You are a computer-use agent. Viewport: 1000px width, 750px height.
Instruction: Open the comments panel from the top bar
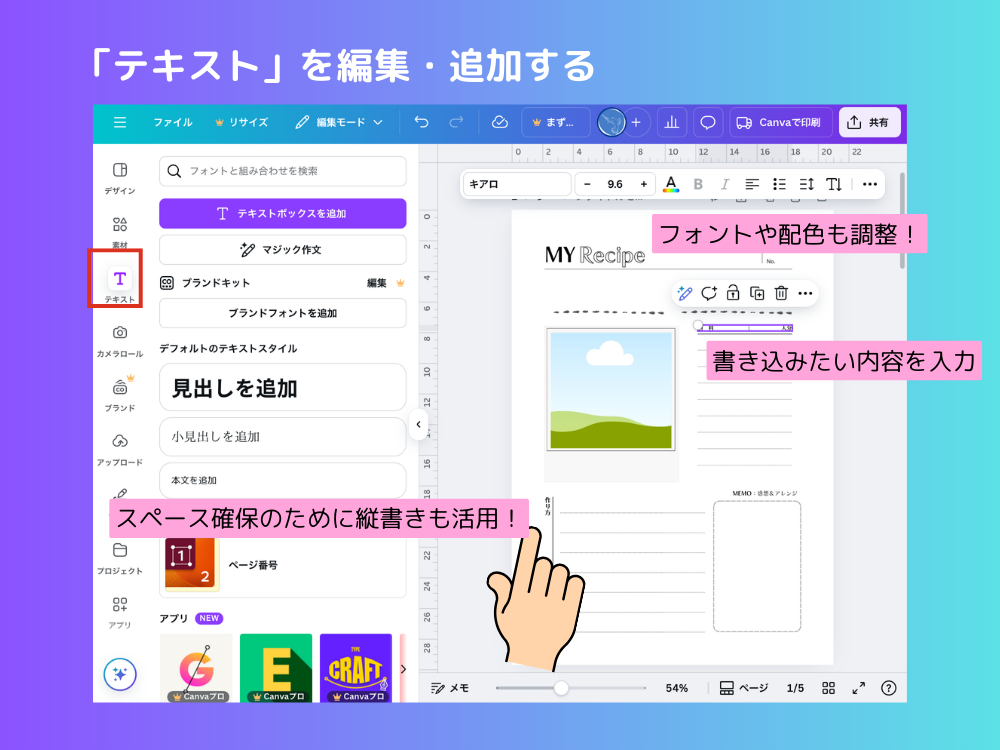click(x=707, y=123)
